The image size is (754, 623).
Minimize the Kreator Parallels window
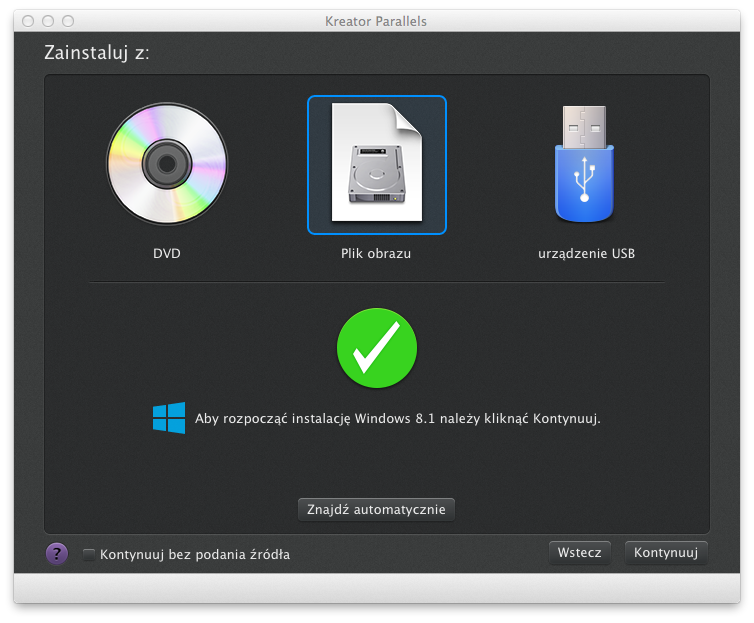coord(48,21)
